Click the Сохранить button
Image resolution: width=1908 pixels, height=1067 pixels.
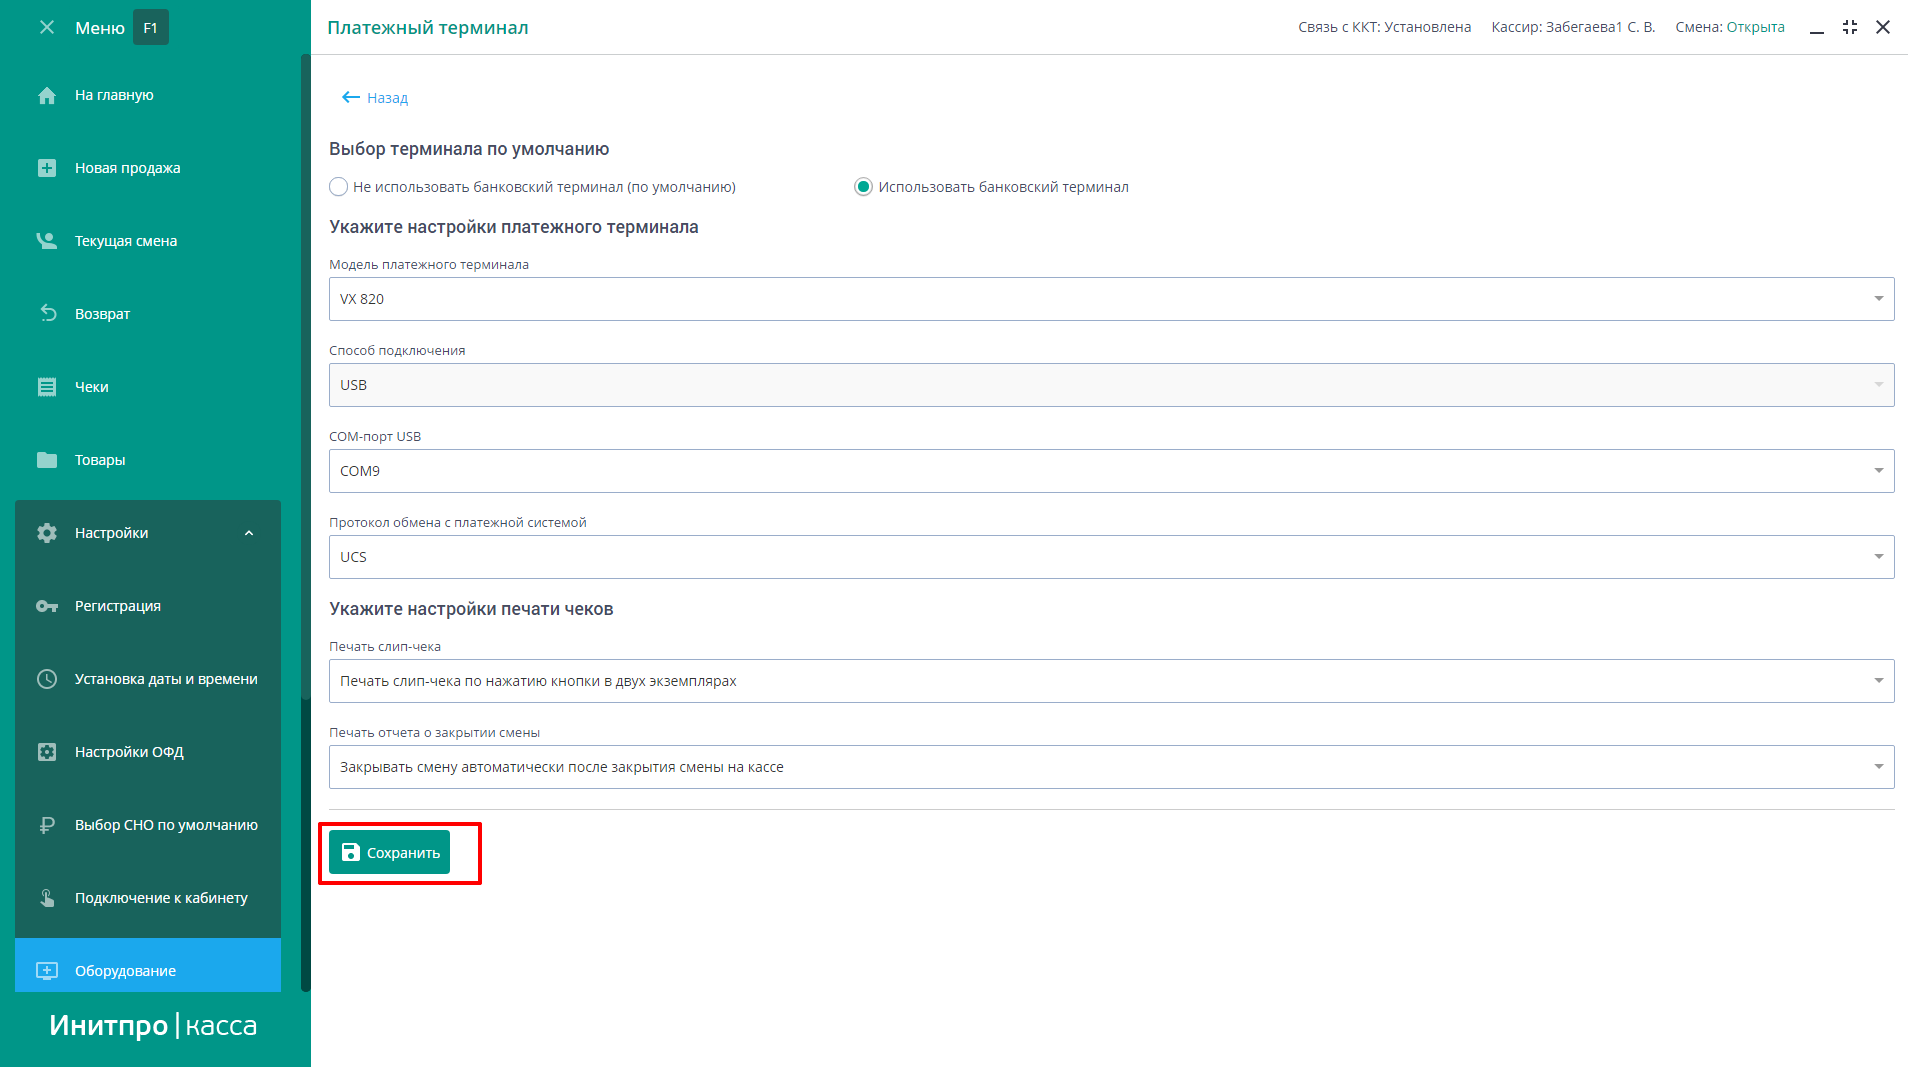389,852
